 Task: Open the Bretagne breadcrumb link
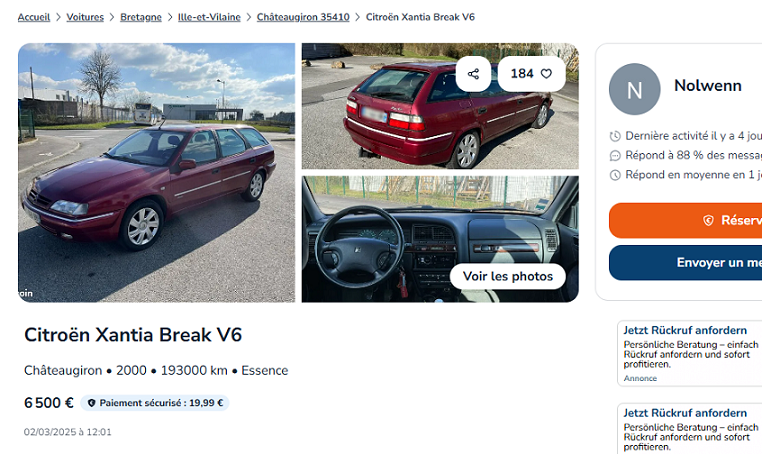[x=141, y=17]
